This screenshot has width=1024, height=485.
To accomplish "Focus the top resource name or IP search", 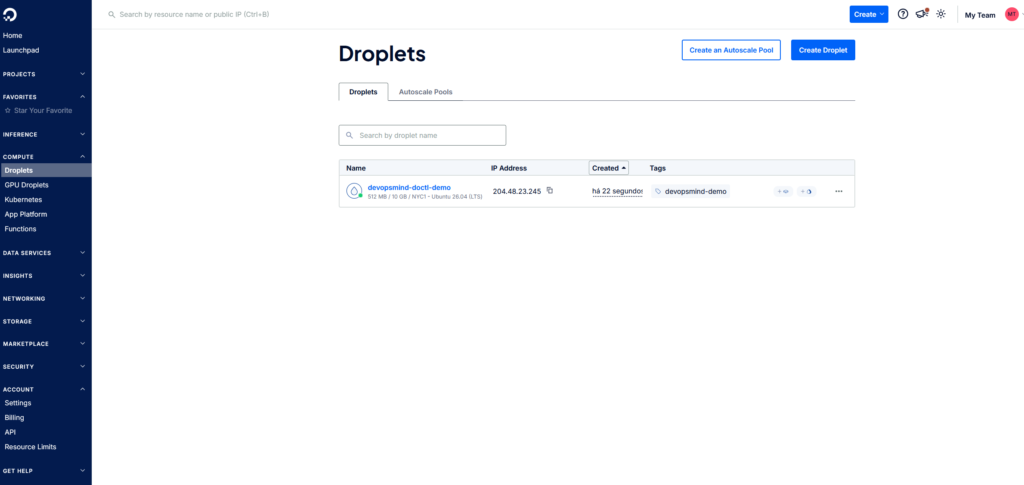I will click(194, 14).
